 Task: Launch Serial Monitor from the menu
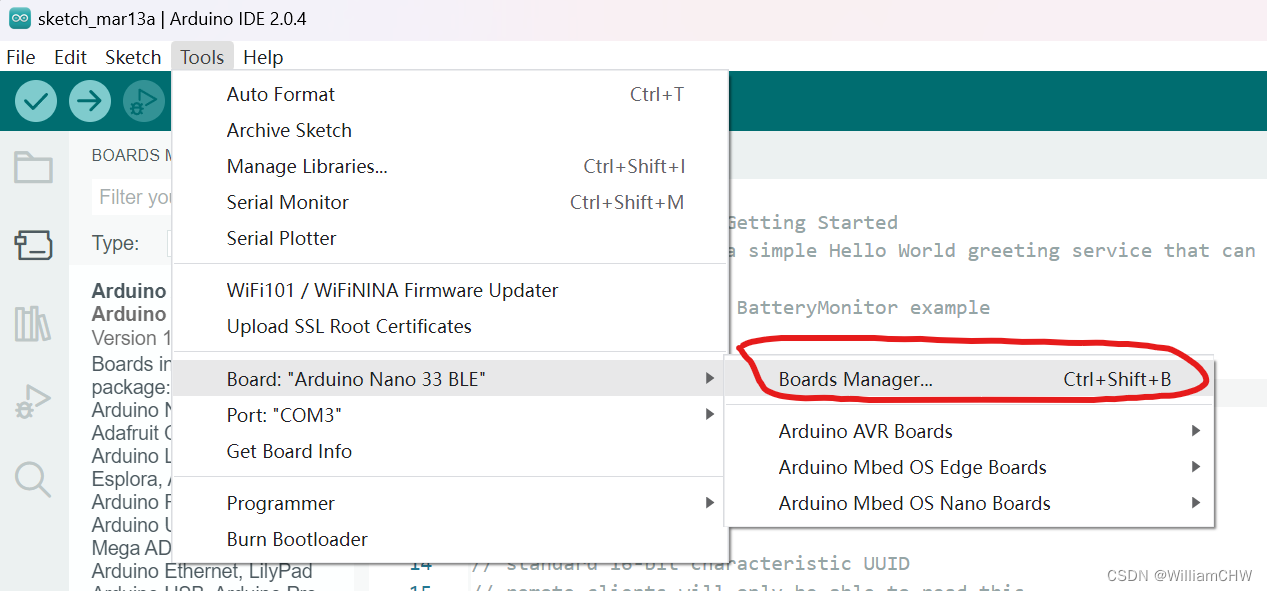(450, 202)
